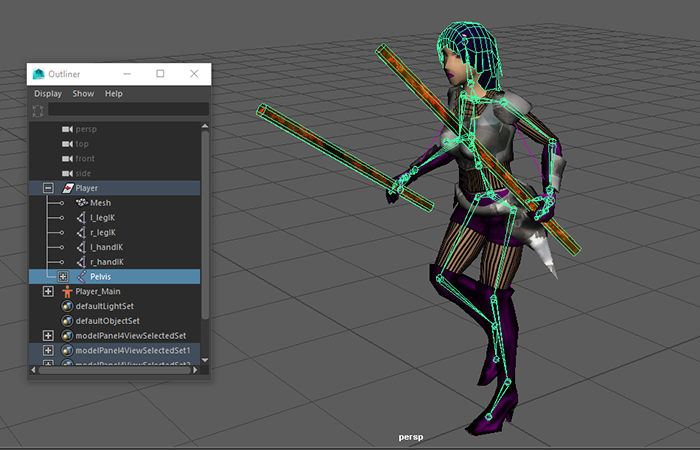The image size is (700, 450).
Task: Click the top camera icon
Action: click(67, 144)
